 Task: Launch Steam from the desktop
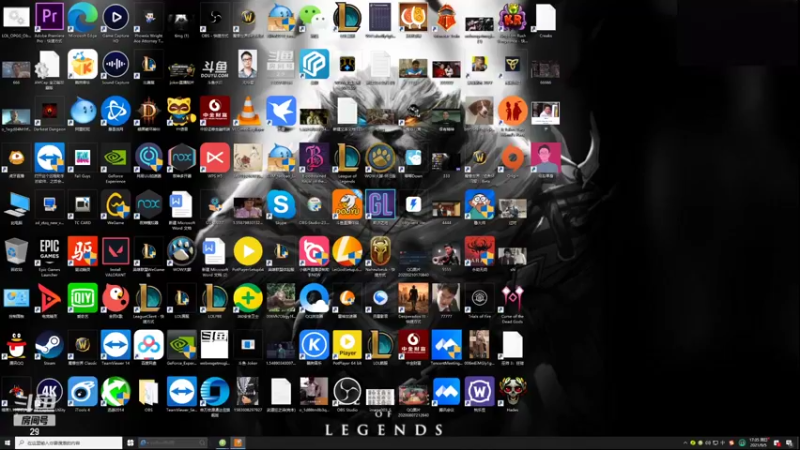coord(49,345)
